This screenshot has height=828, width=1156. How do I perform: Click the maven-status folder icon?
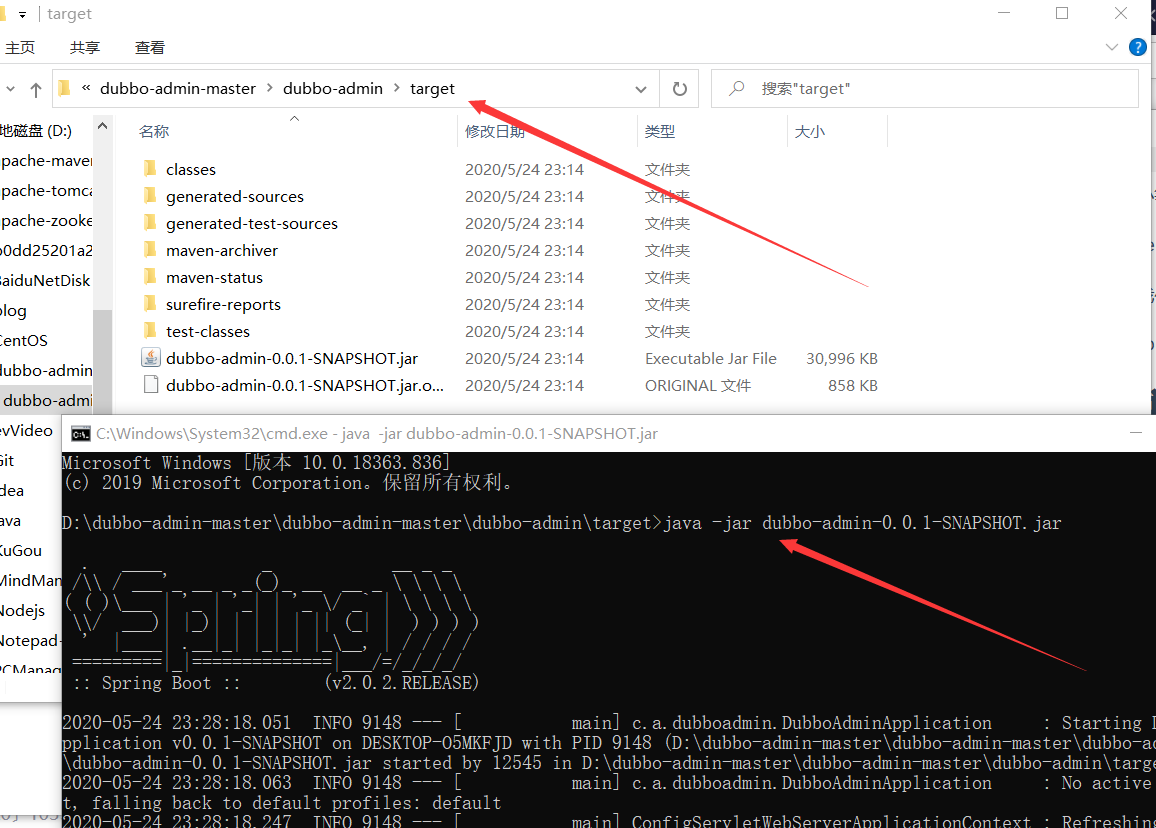click(150, 277)
